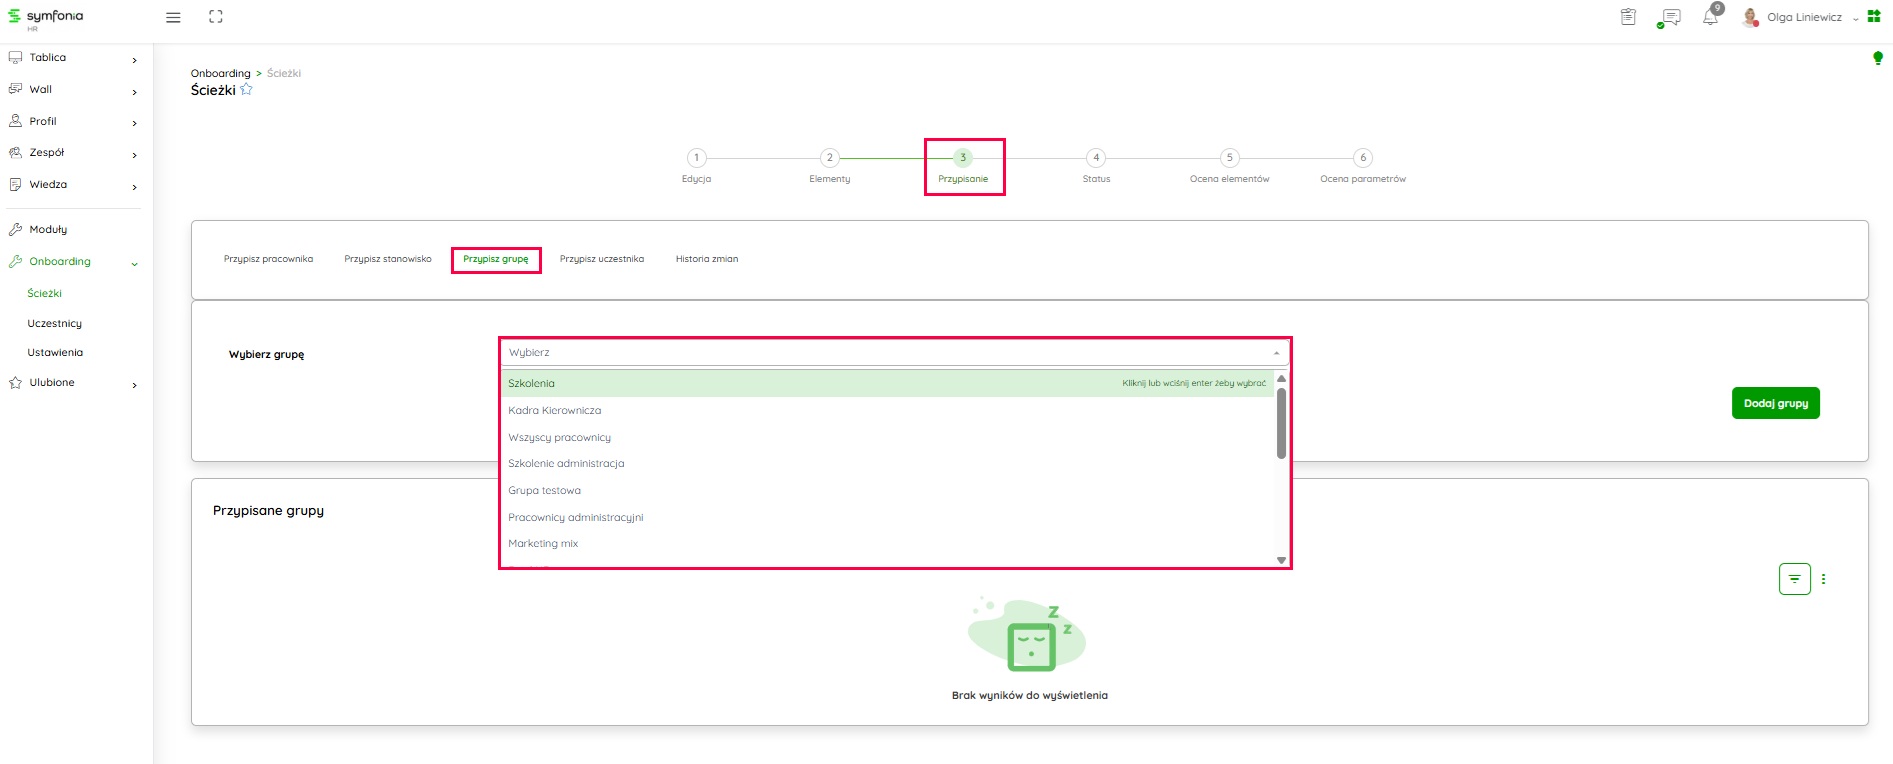Open the clipboard tasks icon
The height and width of the screenshot is (764, 1893).
pos(1628,17)
